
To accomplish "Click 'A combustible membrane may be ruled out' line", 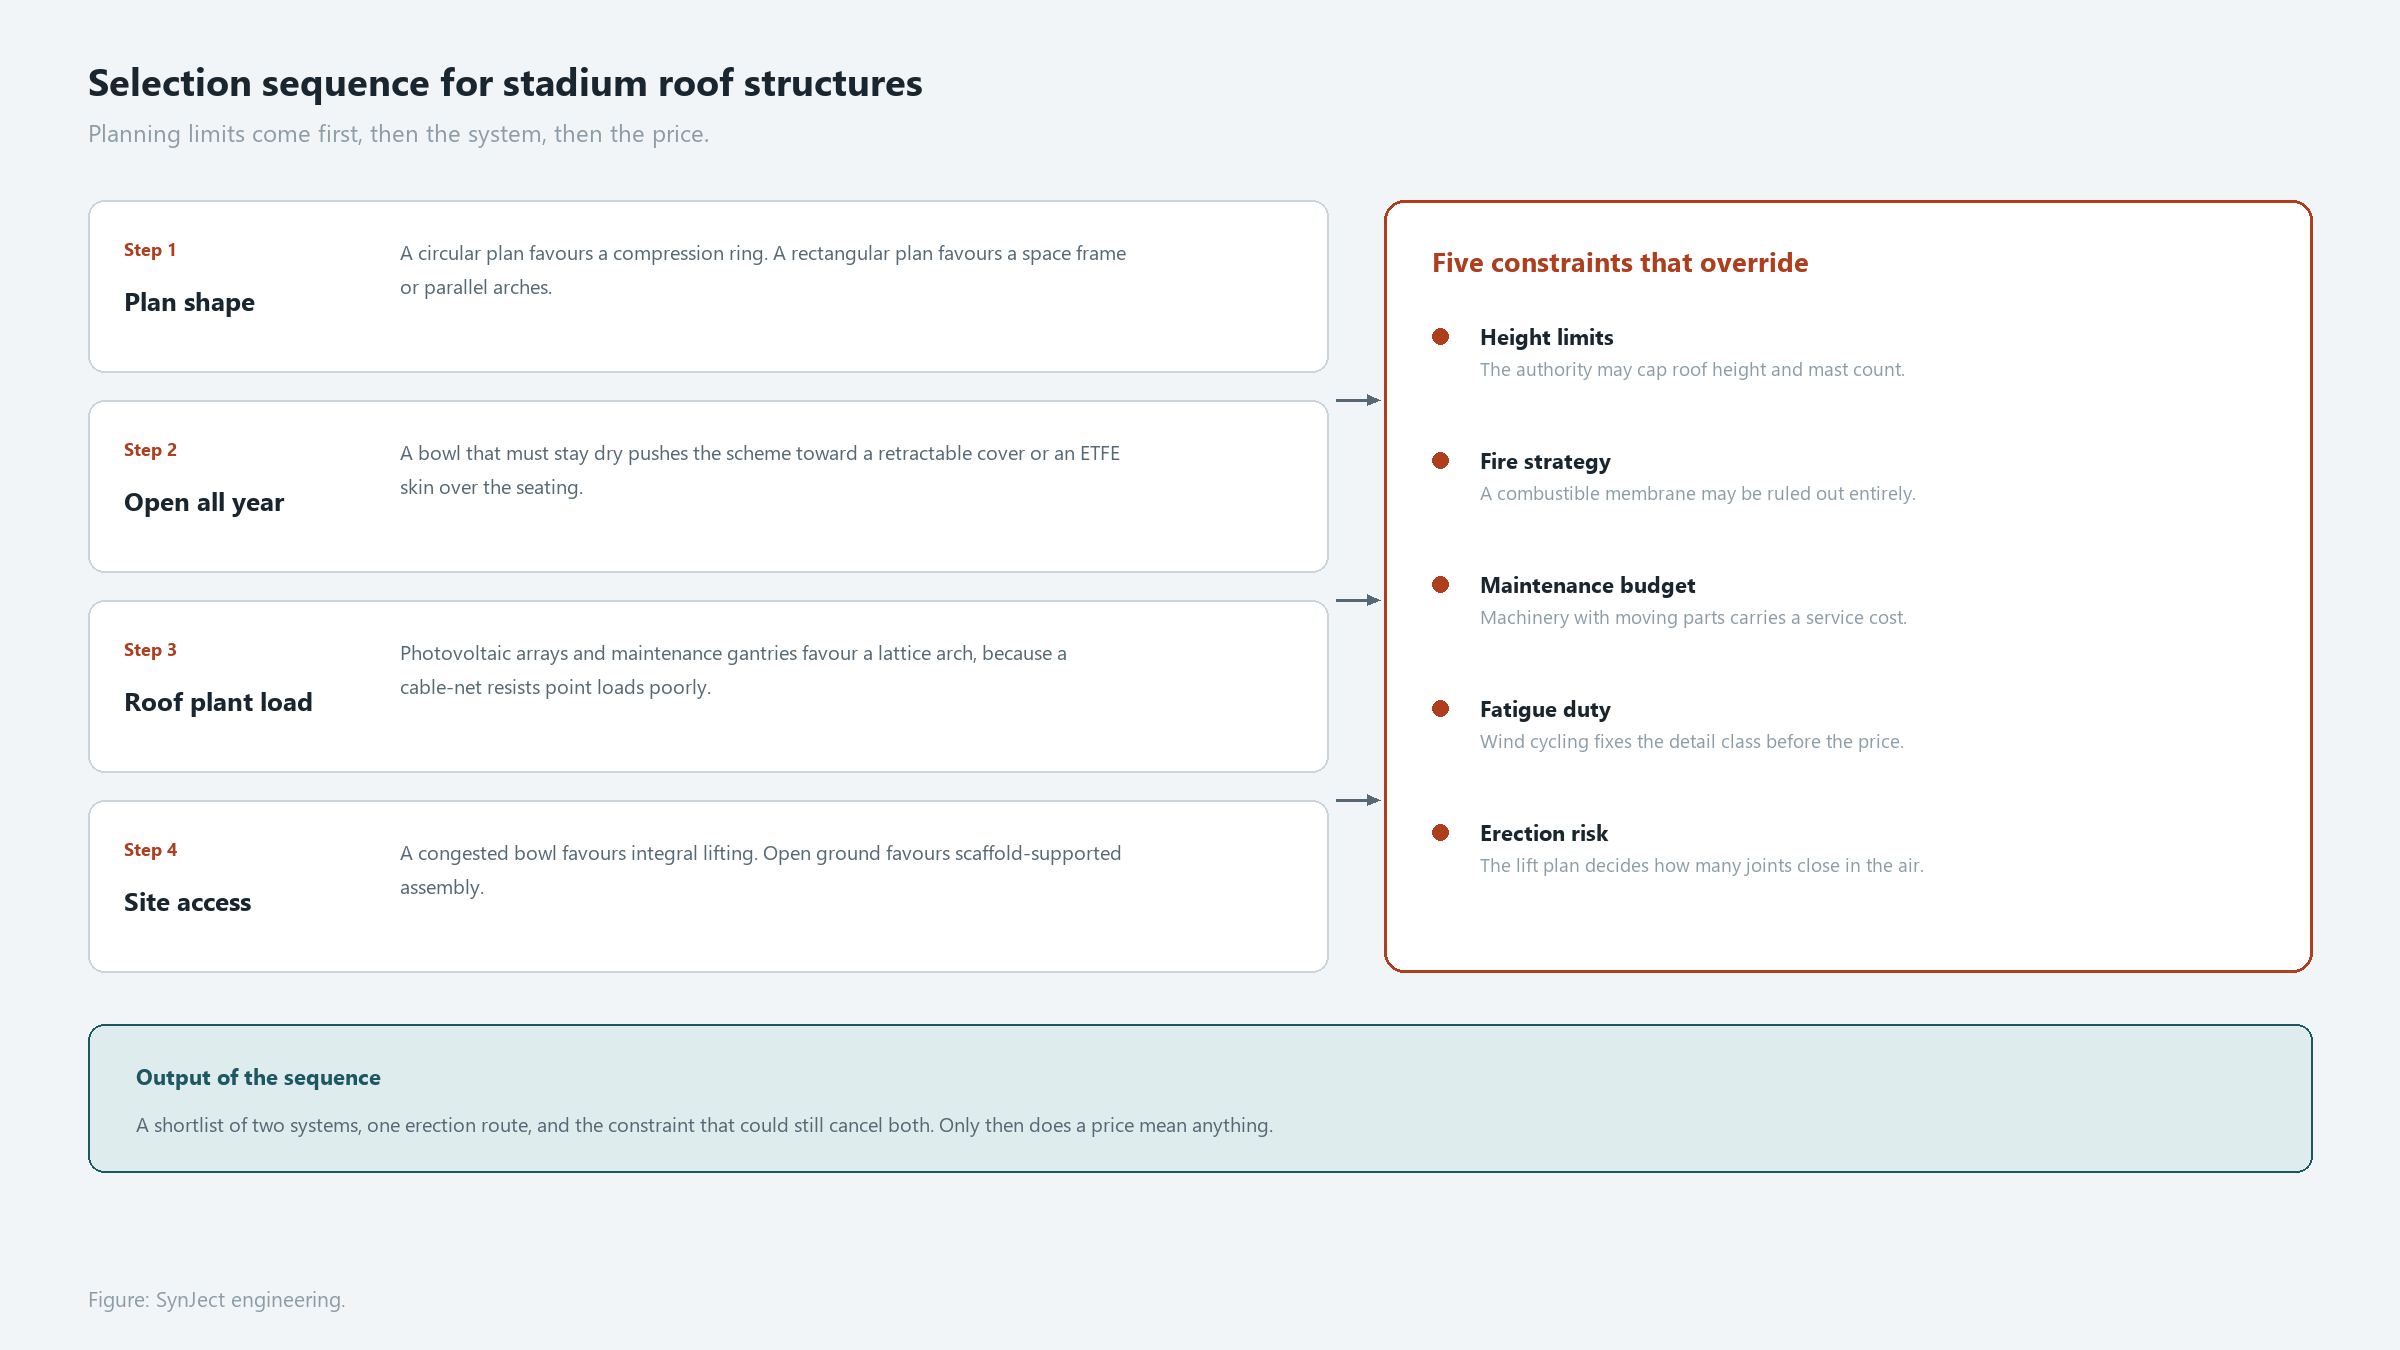I will (x=1698, y=493).
